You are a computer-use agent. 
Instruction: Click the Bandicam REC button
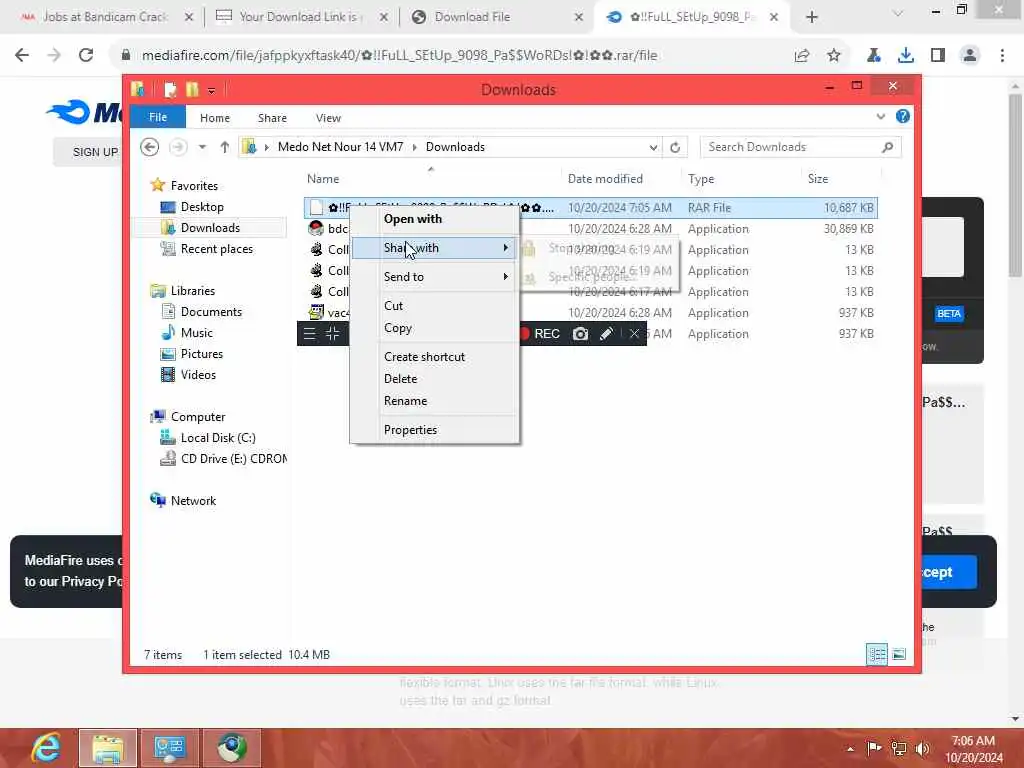pos(540,334)
